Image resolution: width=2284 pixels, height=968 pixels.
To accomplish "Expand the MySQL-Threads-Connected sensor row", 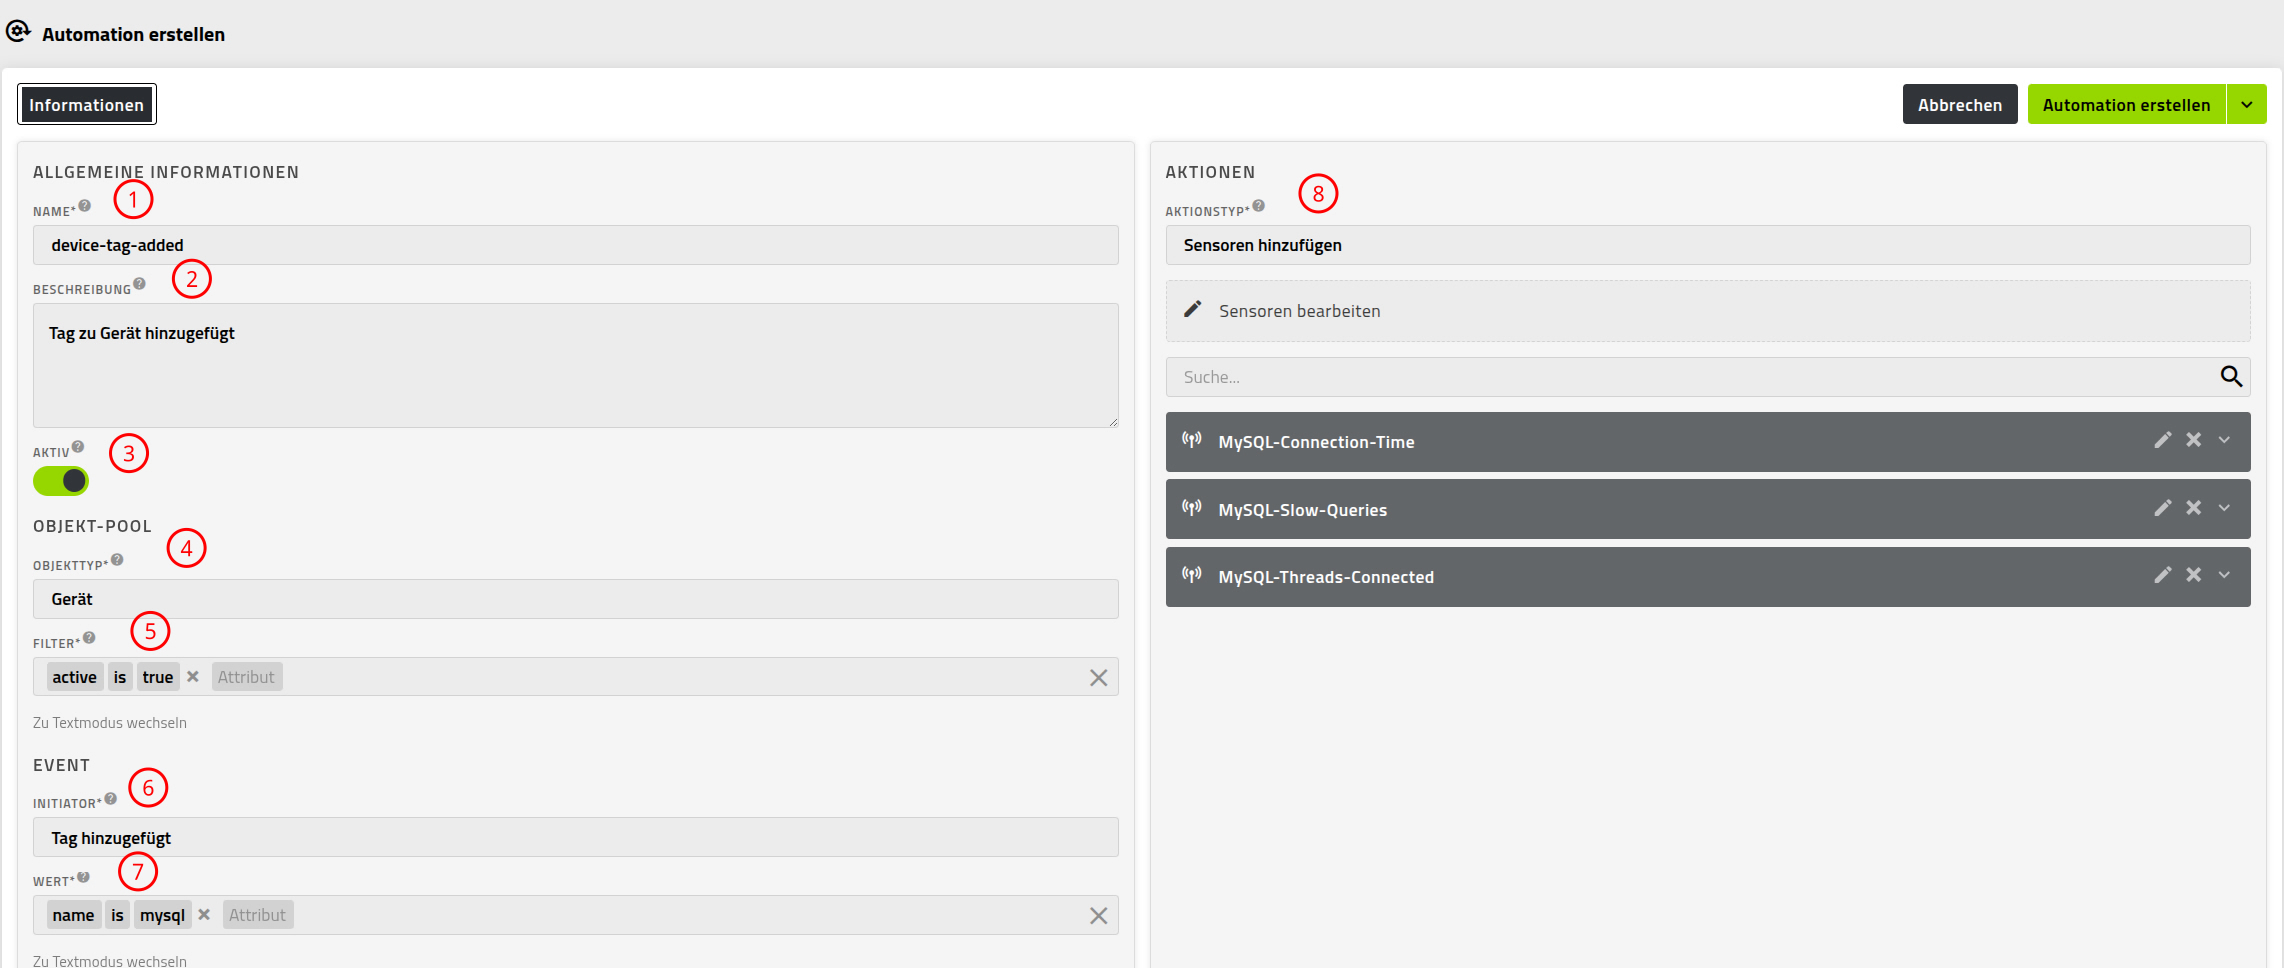I will (2224, 575).
